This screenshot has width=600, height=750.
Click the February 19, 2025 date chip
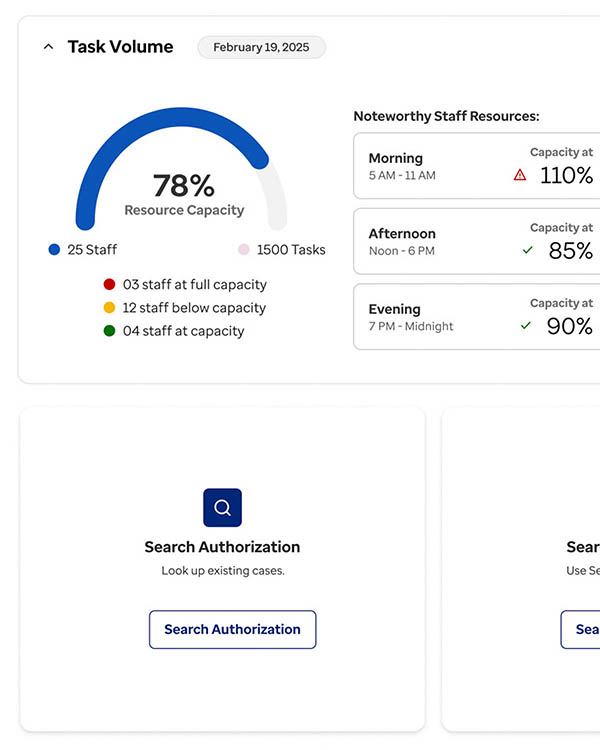pyautogui.click(x=261, y=47)
